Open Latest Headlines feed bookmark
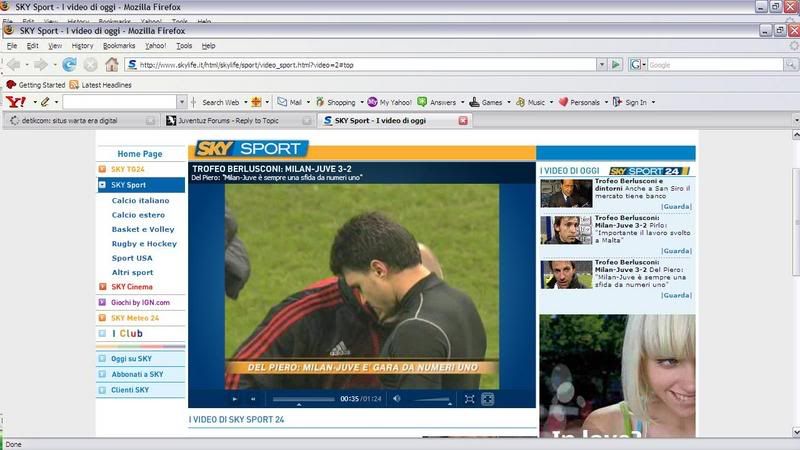Screen dimensions: 800x450 (x=101, y=85)
